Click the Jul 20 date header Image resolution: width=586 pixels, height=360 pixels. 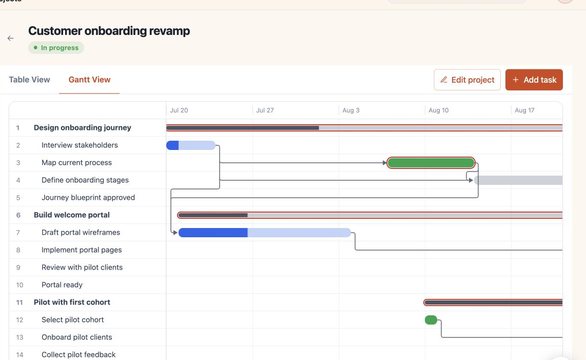[x=179, y=110]
